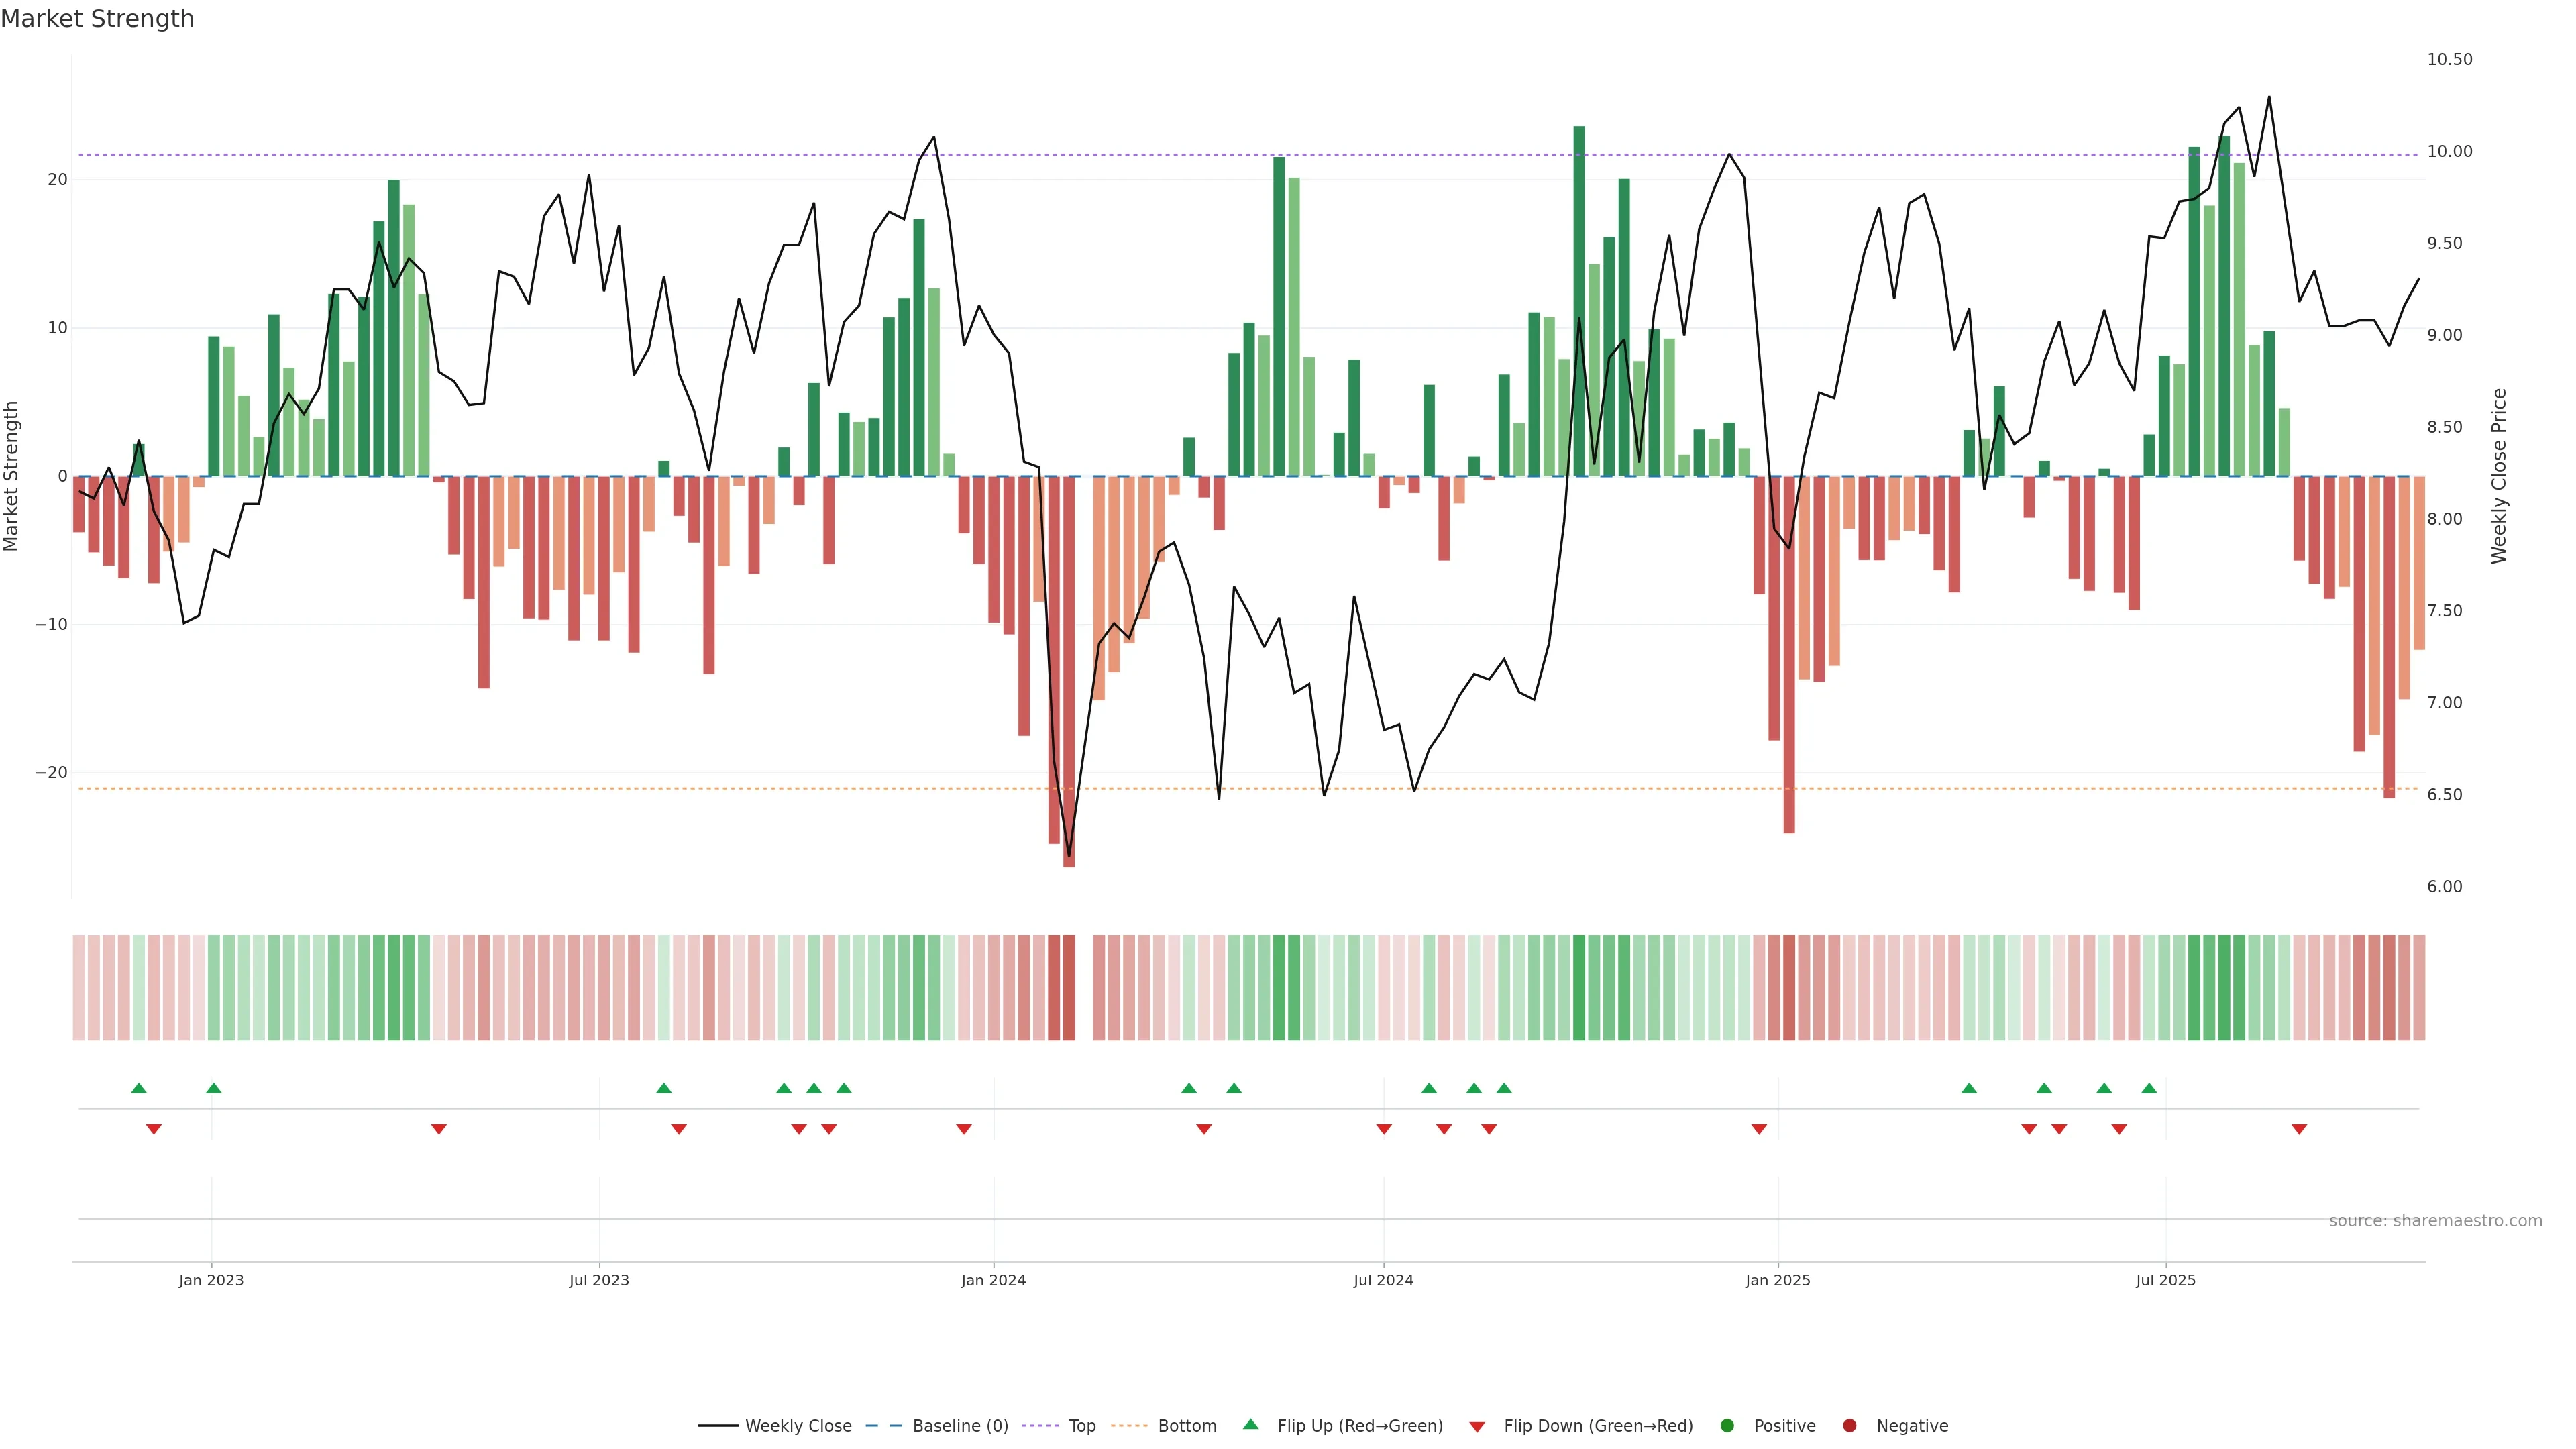
Task: Click the last red flip-down triangle marker
Action: [x=2299, y=1129]
